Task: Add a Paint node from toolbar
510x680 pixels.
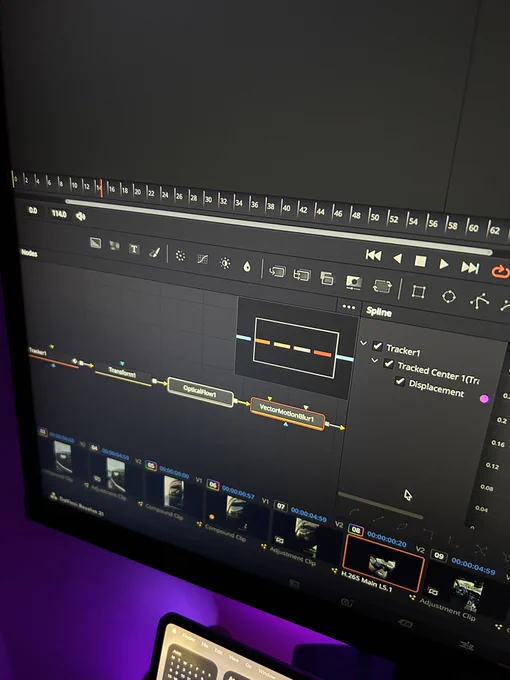Action: click(155, 252)
